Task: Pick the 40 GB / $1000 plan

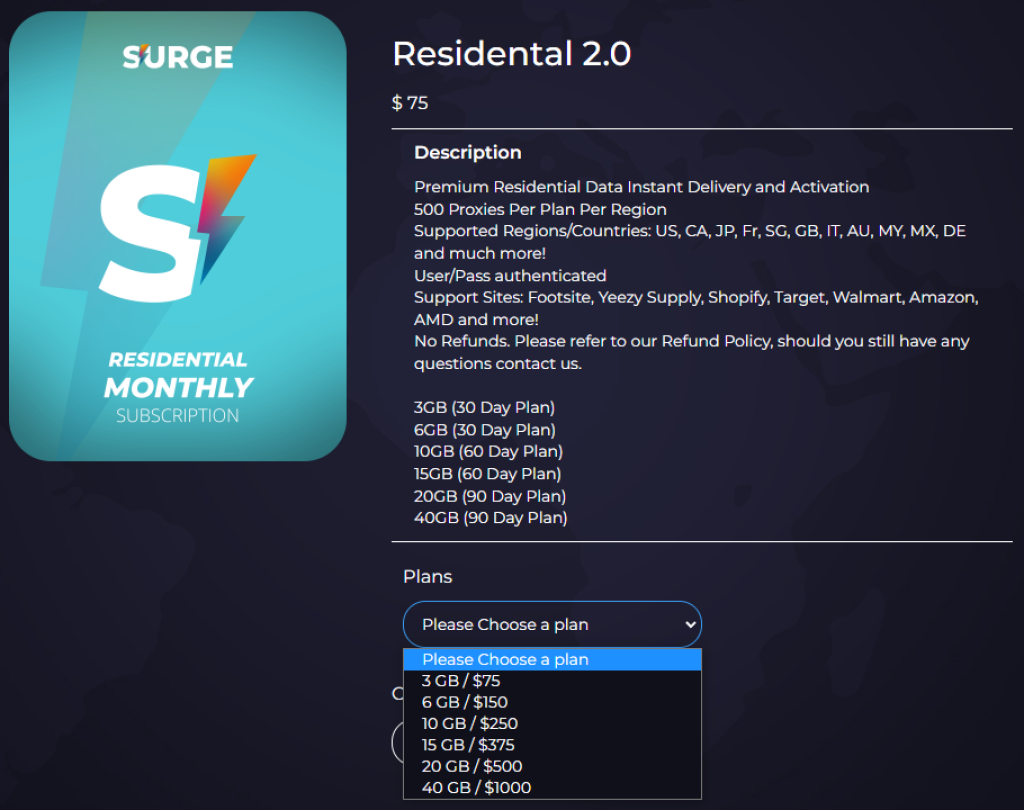Action: [476, 788]
